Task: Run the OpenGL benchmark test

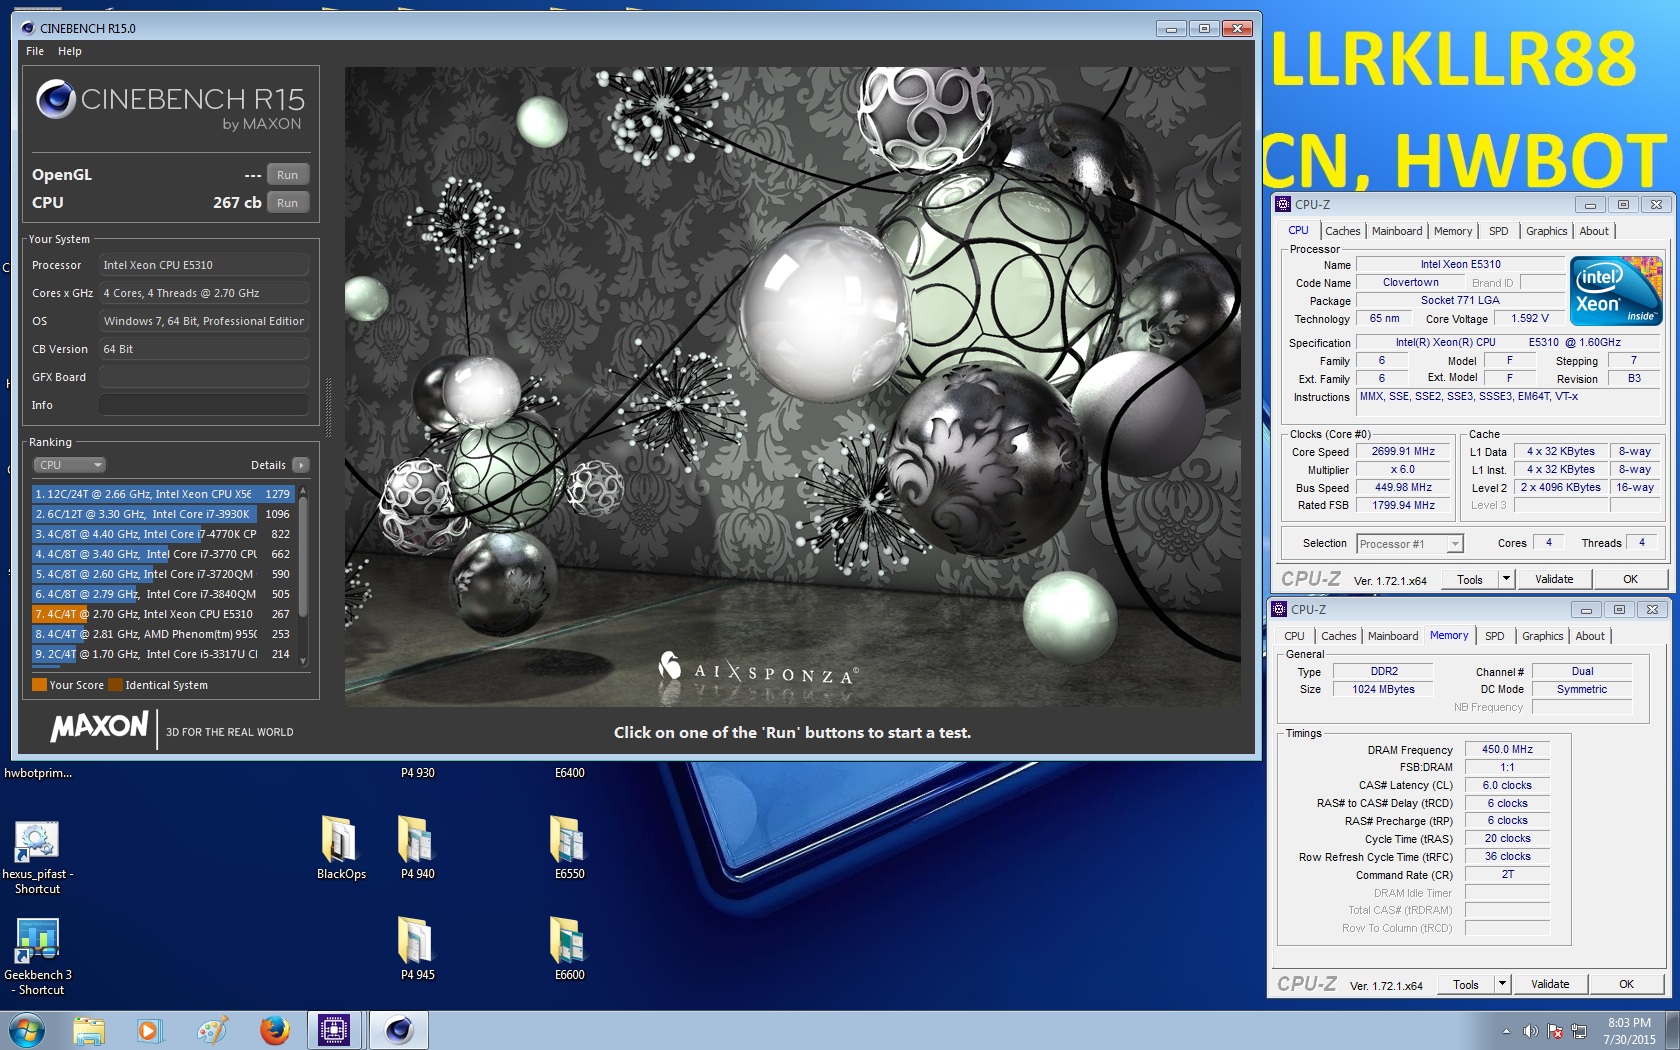Action: pyautogui.click(x=288, y=175)
